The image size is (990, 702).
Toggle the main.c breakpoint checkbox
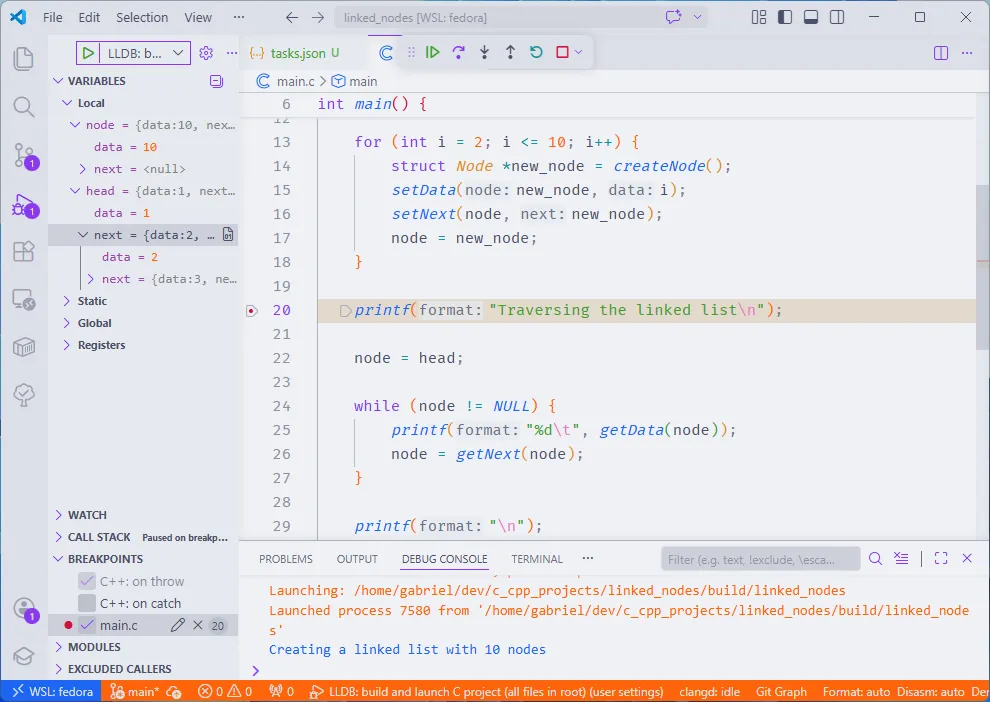click(87, 625)
